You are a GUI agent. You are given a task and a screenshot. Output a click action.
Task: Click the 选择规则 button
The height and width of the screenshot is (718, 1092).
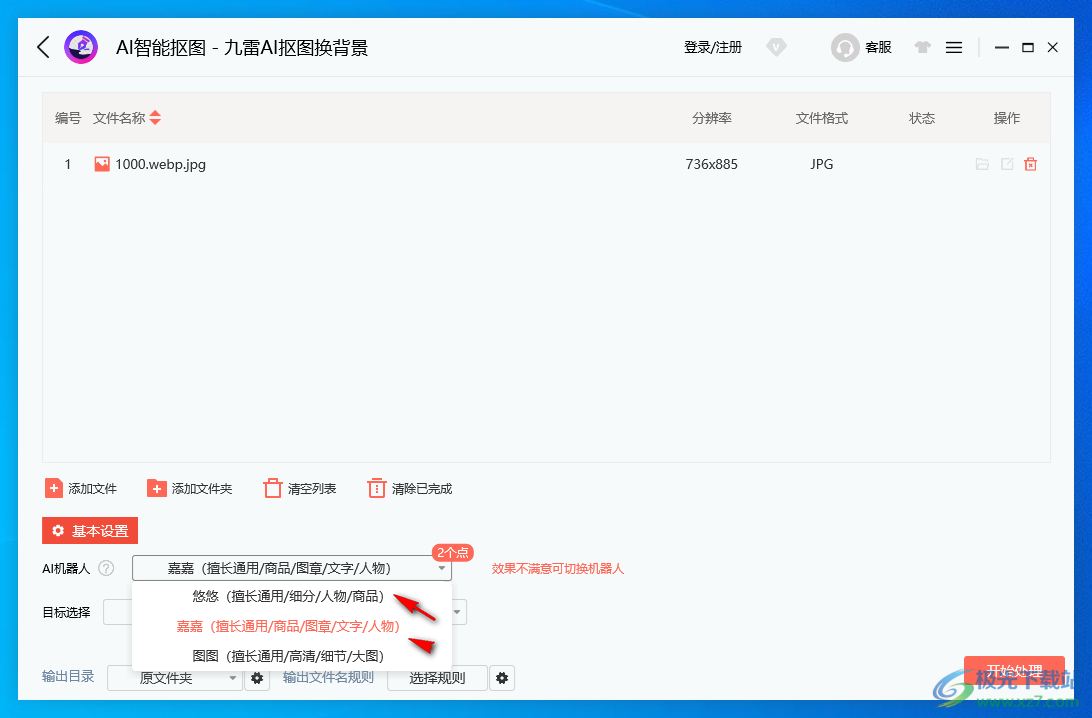437,678
